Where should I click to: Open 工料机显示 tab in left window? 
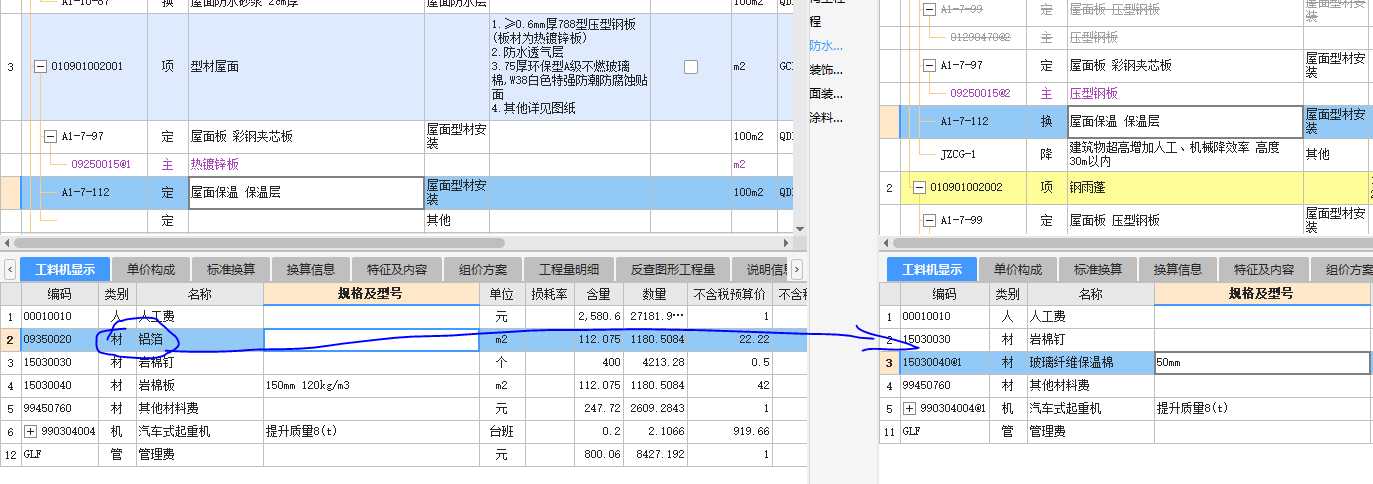tap(65, 269)
